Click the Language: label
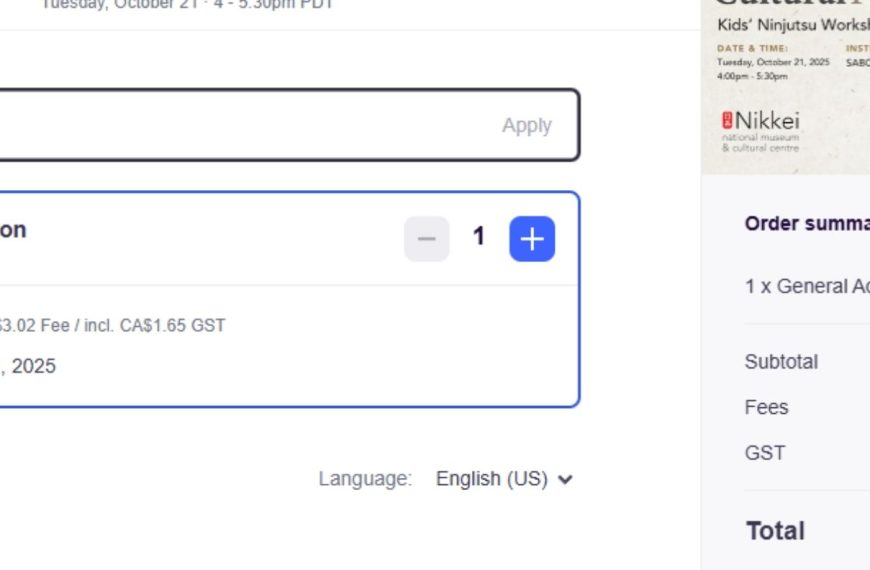The width and height of the screenshot is (870, 570). (x=365, y=479)
